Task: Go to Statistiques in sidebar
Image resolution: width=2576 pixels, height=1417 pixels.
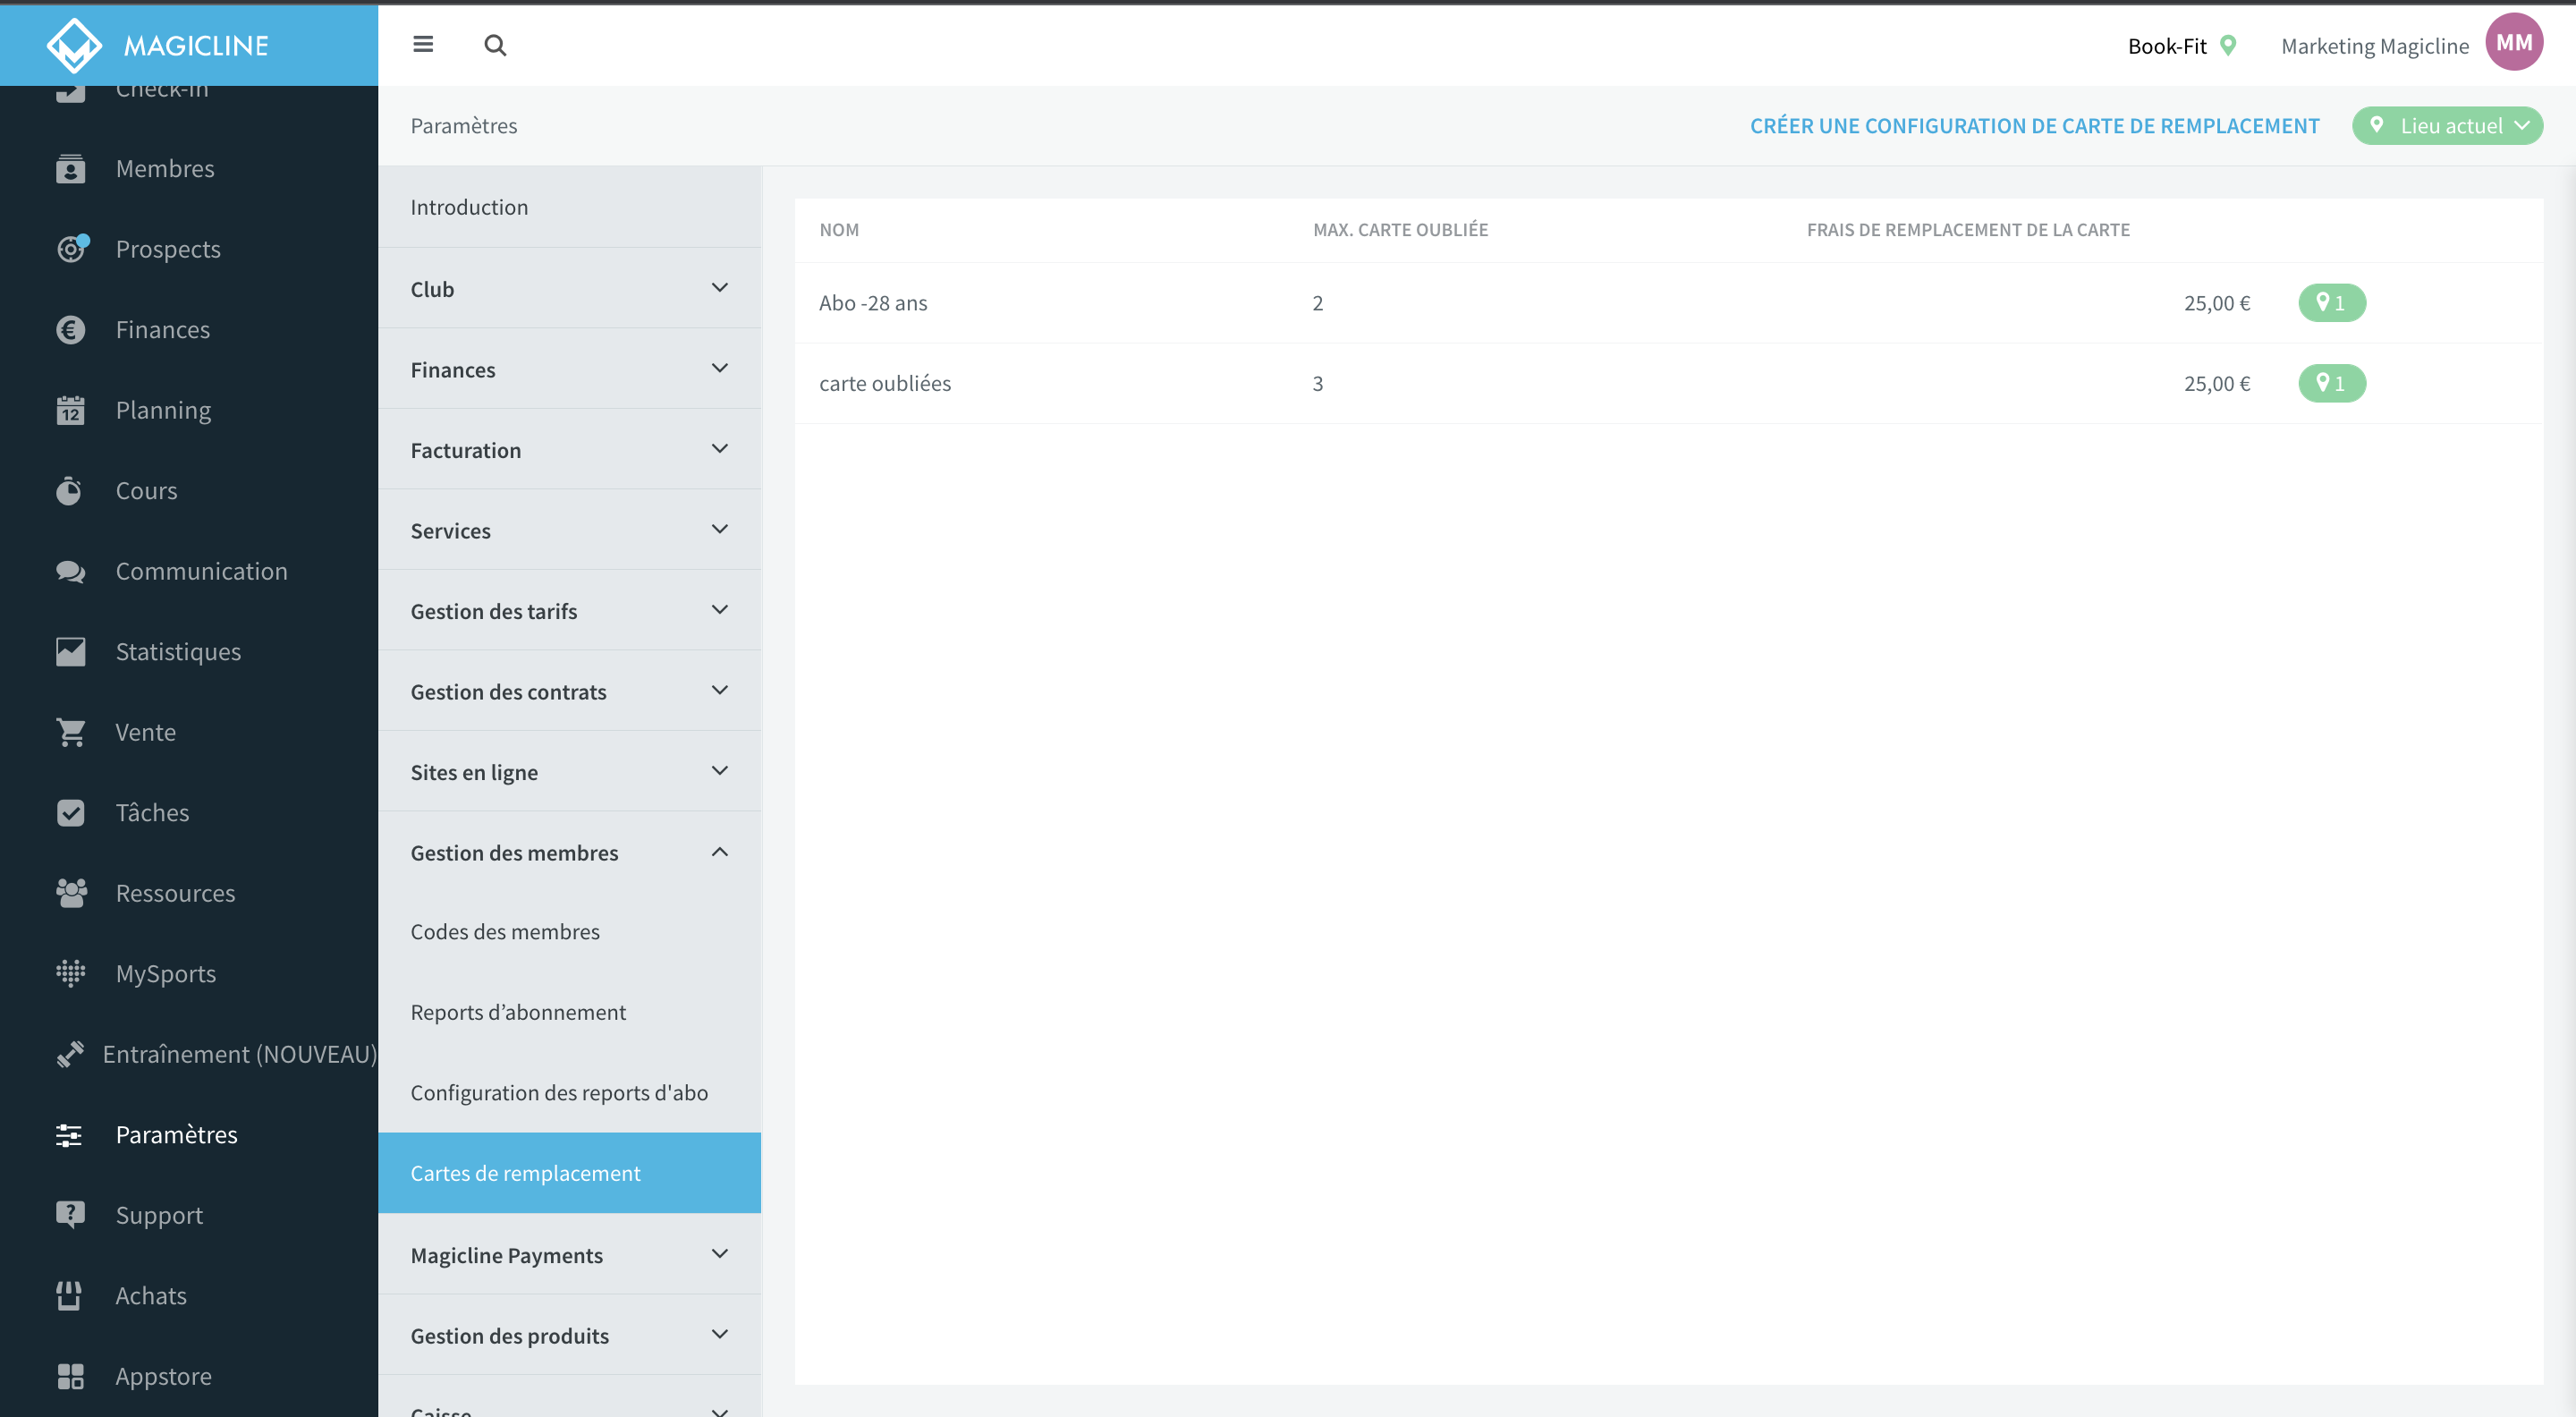Action: pyautogui.click(x=178, y=652)
